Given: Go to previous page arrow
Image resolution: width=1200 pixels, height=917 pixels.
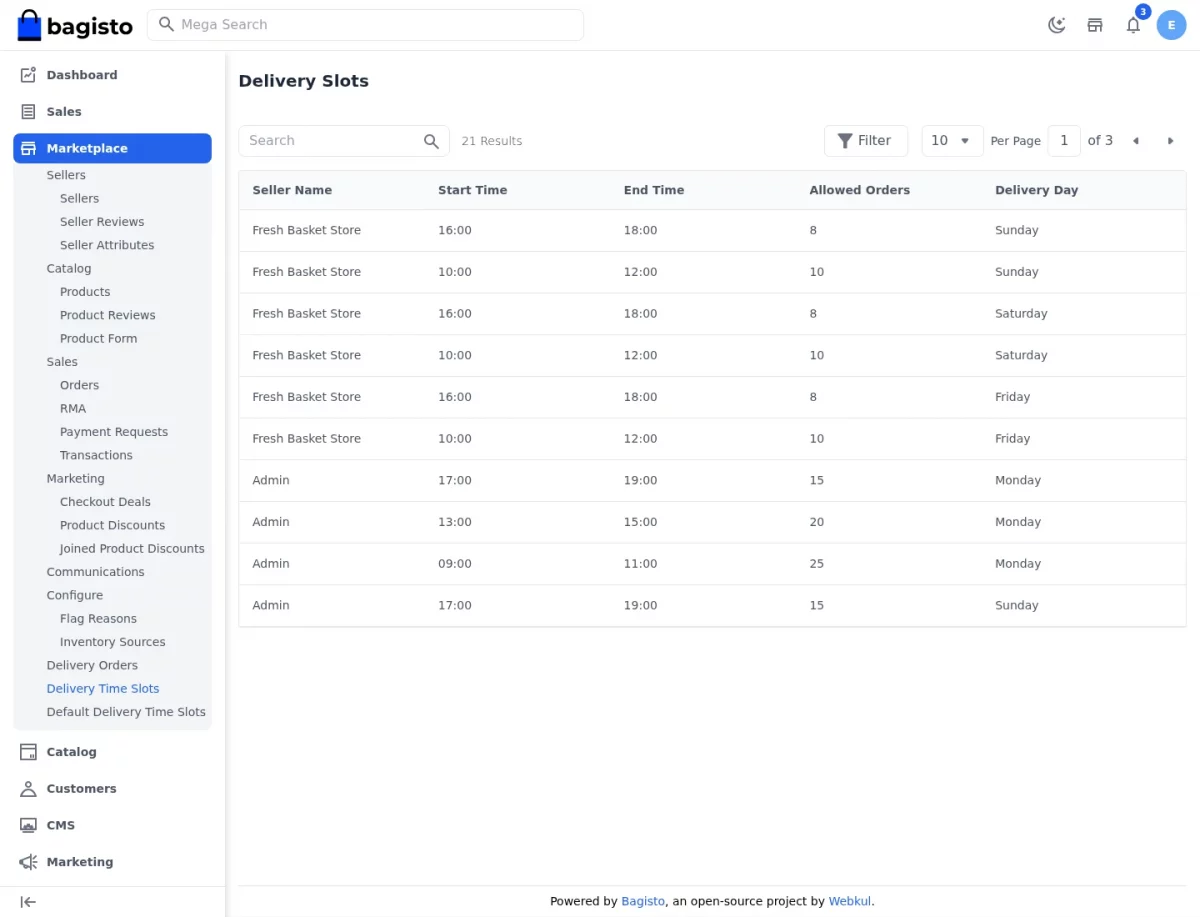Looking at the screenshot, I should click(1135, 141).
